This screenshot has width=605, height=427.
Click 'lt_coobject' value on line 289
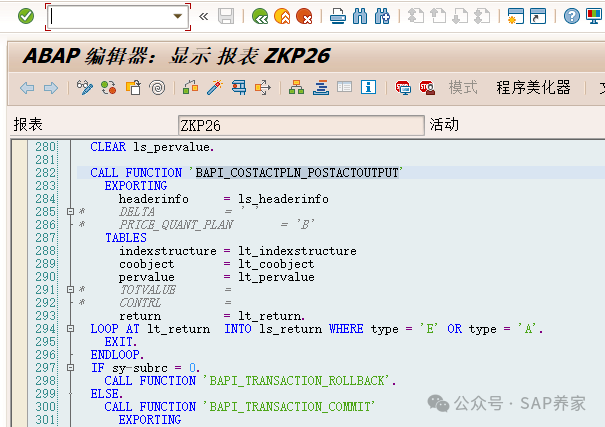pyautogui.click(x=276, y=264)
